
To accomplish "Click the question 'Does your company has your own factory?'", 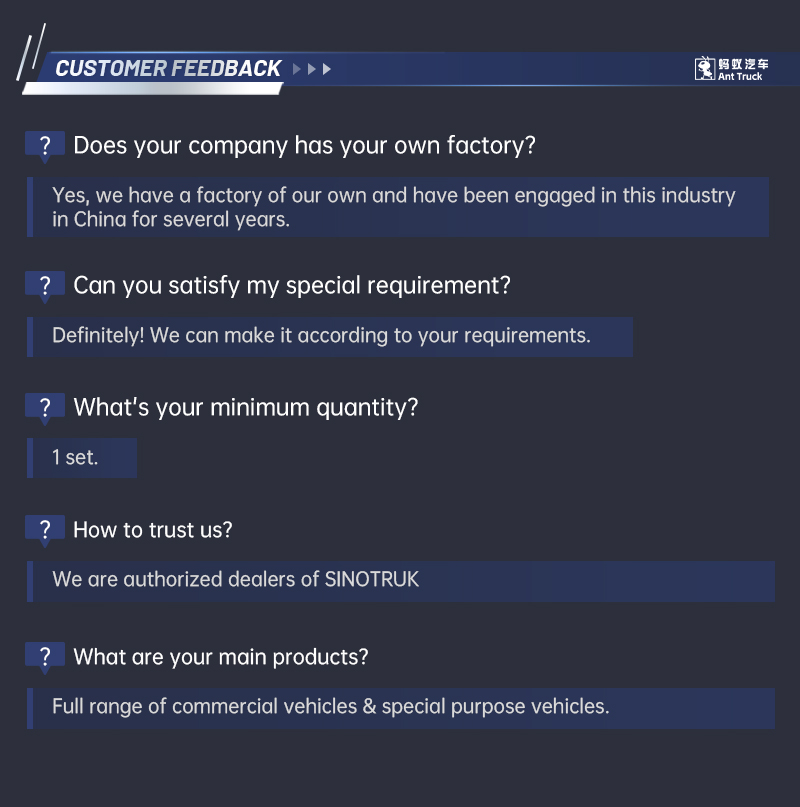I will click(304, 146).
